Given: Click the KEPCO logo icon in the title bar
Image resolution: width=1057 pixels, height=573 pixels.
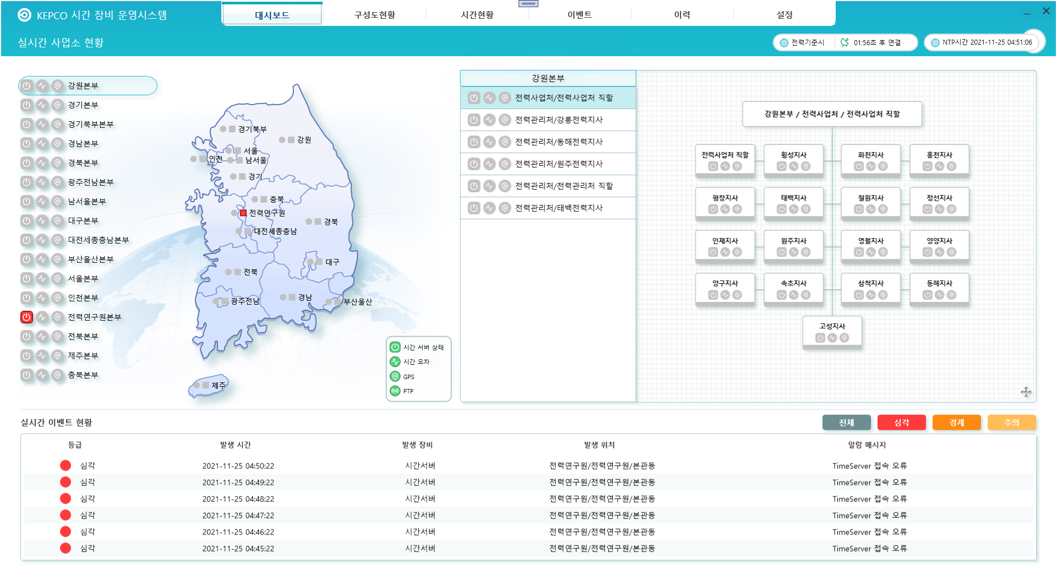Looking at the screenshot, I should 24,15.
